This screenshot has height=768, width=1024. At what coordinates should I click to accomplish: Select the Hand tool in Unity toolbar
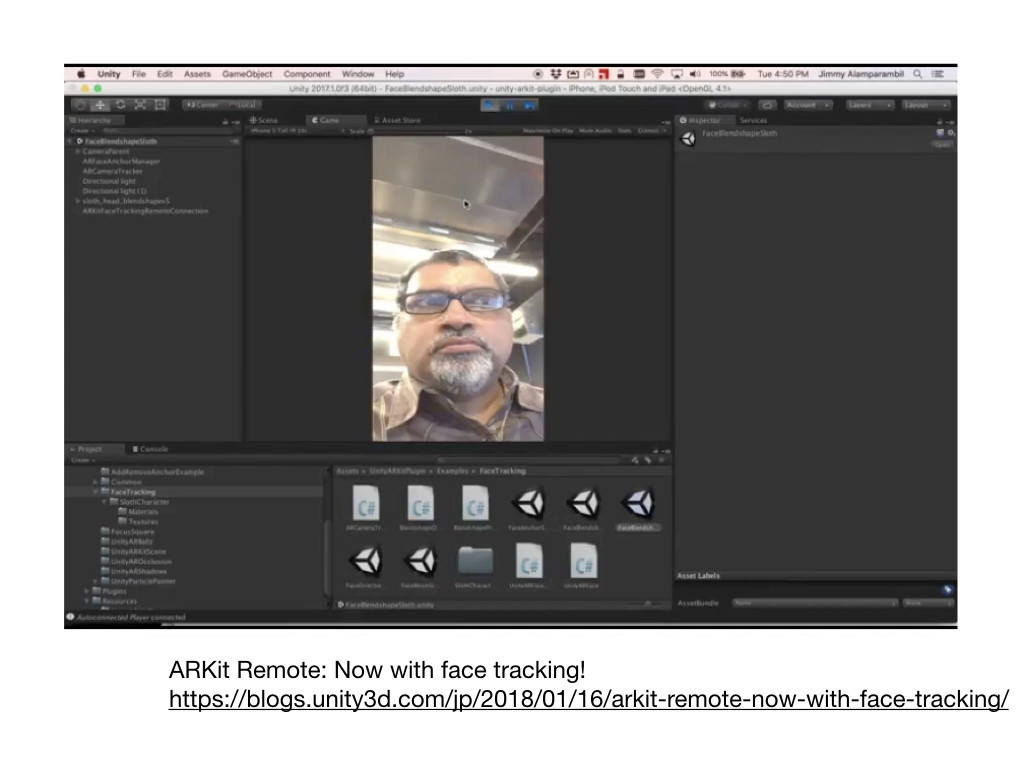point(80,104)
